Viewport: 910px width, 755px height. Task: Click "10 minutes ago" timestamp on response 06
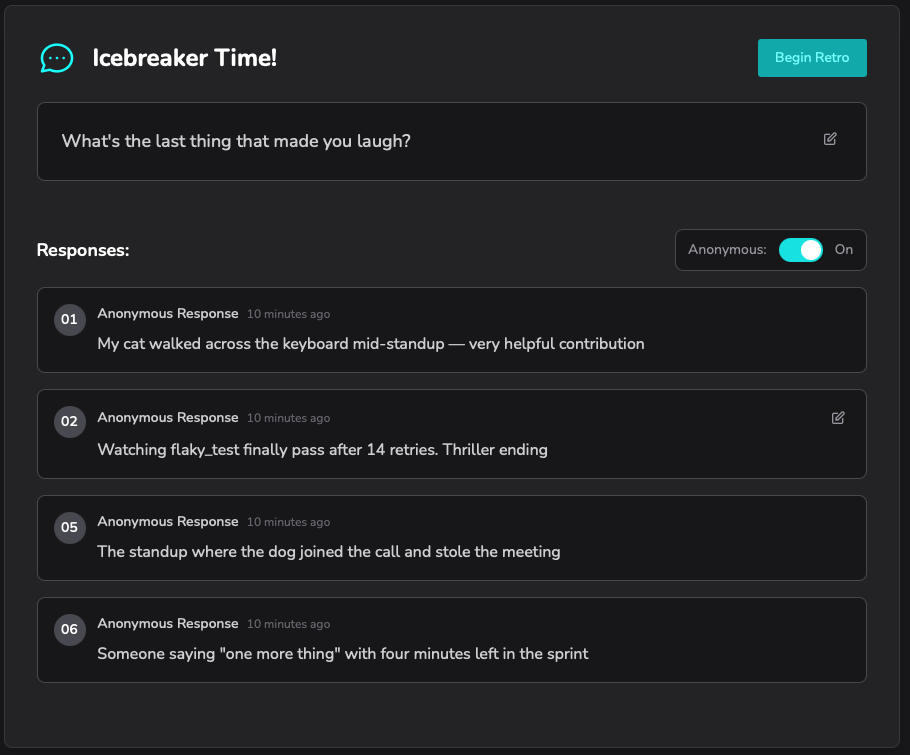[x=288, y=624]
